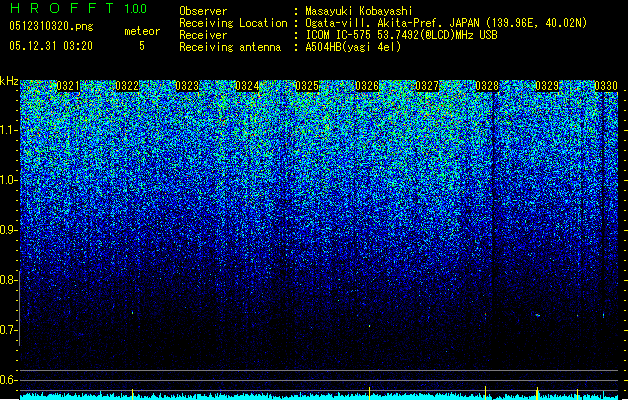Click the 0329 time marker
This screenshot has height=400, width=629.
pos(547,86)
